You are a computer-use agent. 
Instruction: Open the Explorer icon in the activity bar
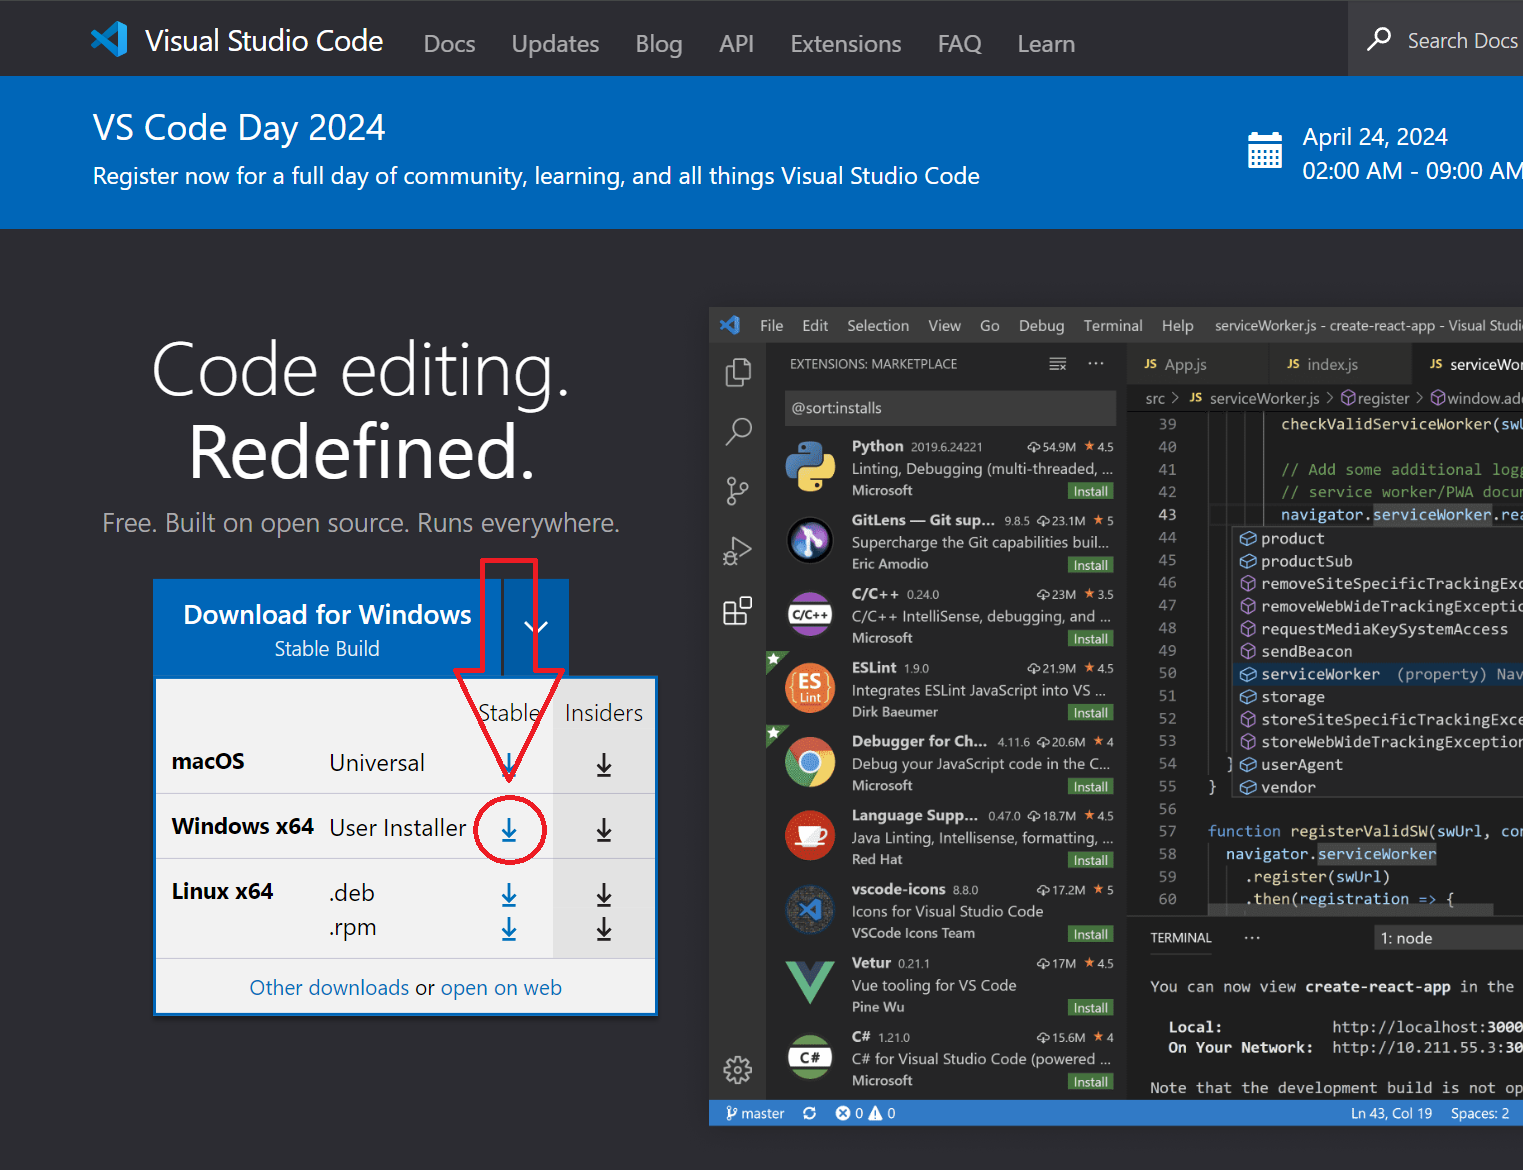pyautogui.click(x=738, y=372)
